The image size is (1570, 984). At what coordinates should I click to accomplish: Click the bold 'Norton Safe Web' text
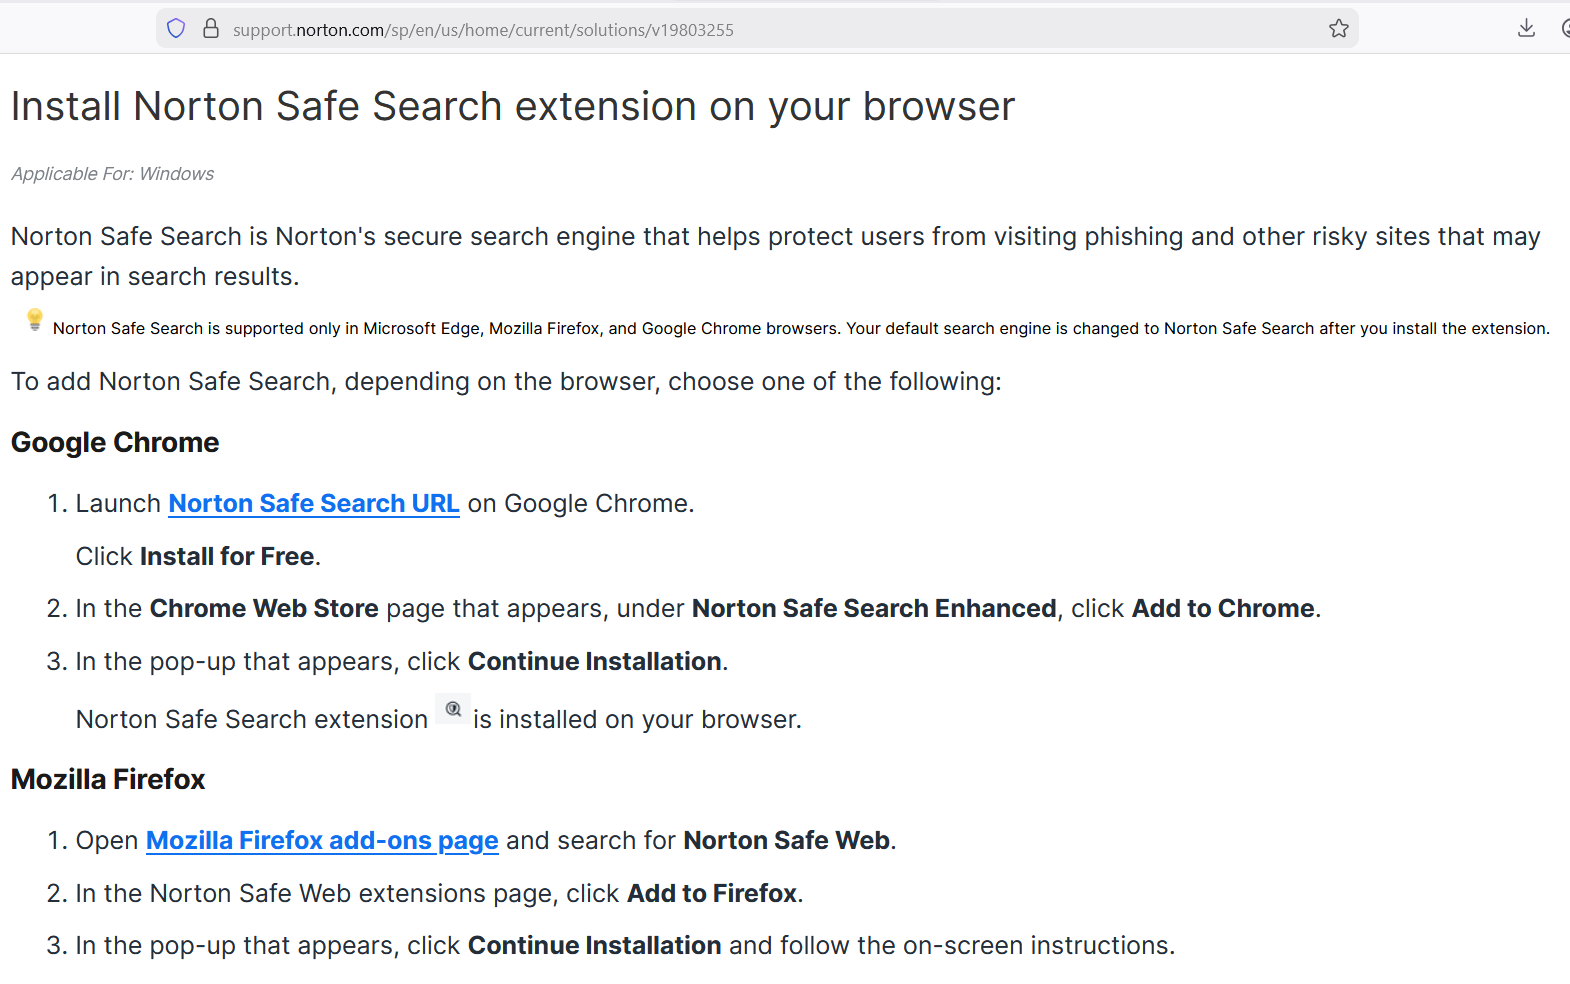pos(786,840)
